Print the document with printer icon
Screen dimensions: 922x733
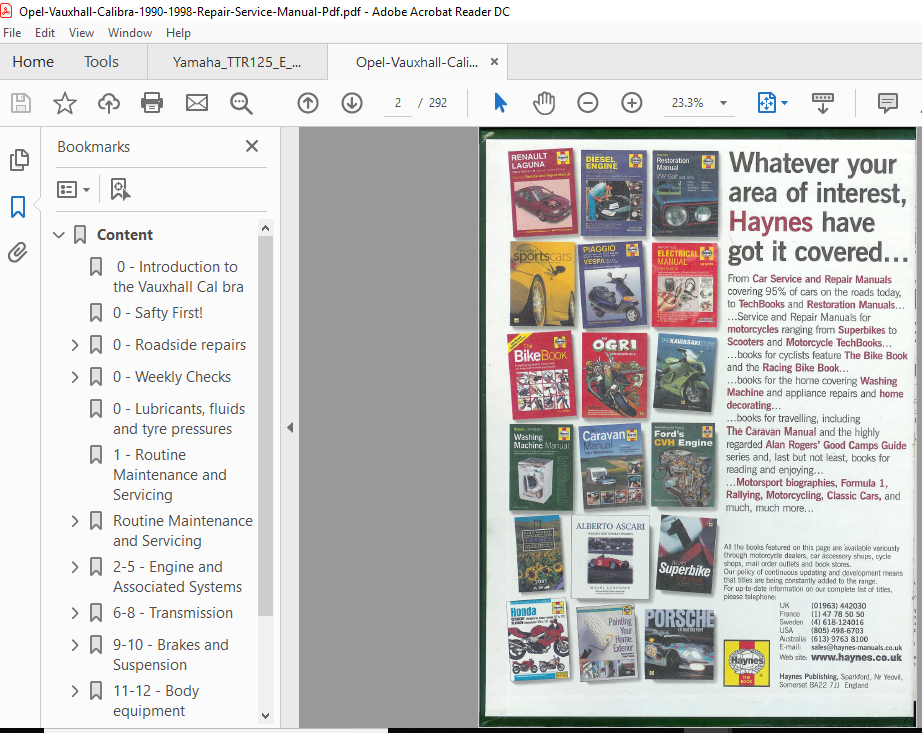tap(152, 103)
